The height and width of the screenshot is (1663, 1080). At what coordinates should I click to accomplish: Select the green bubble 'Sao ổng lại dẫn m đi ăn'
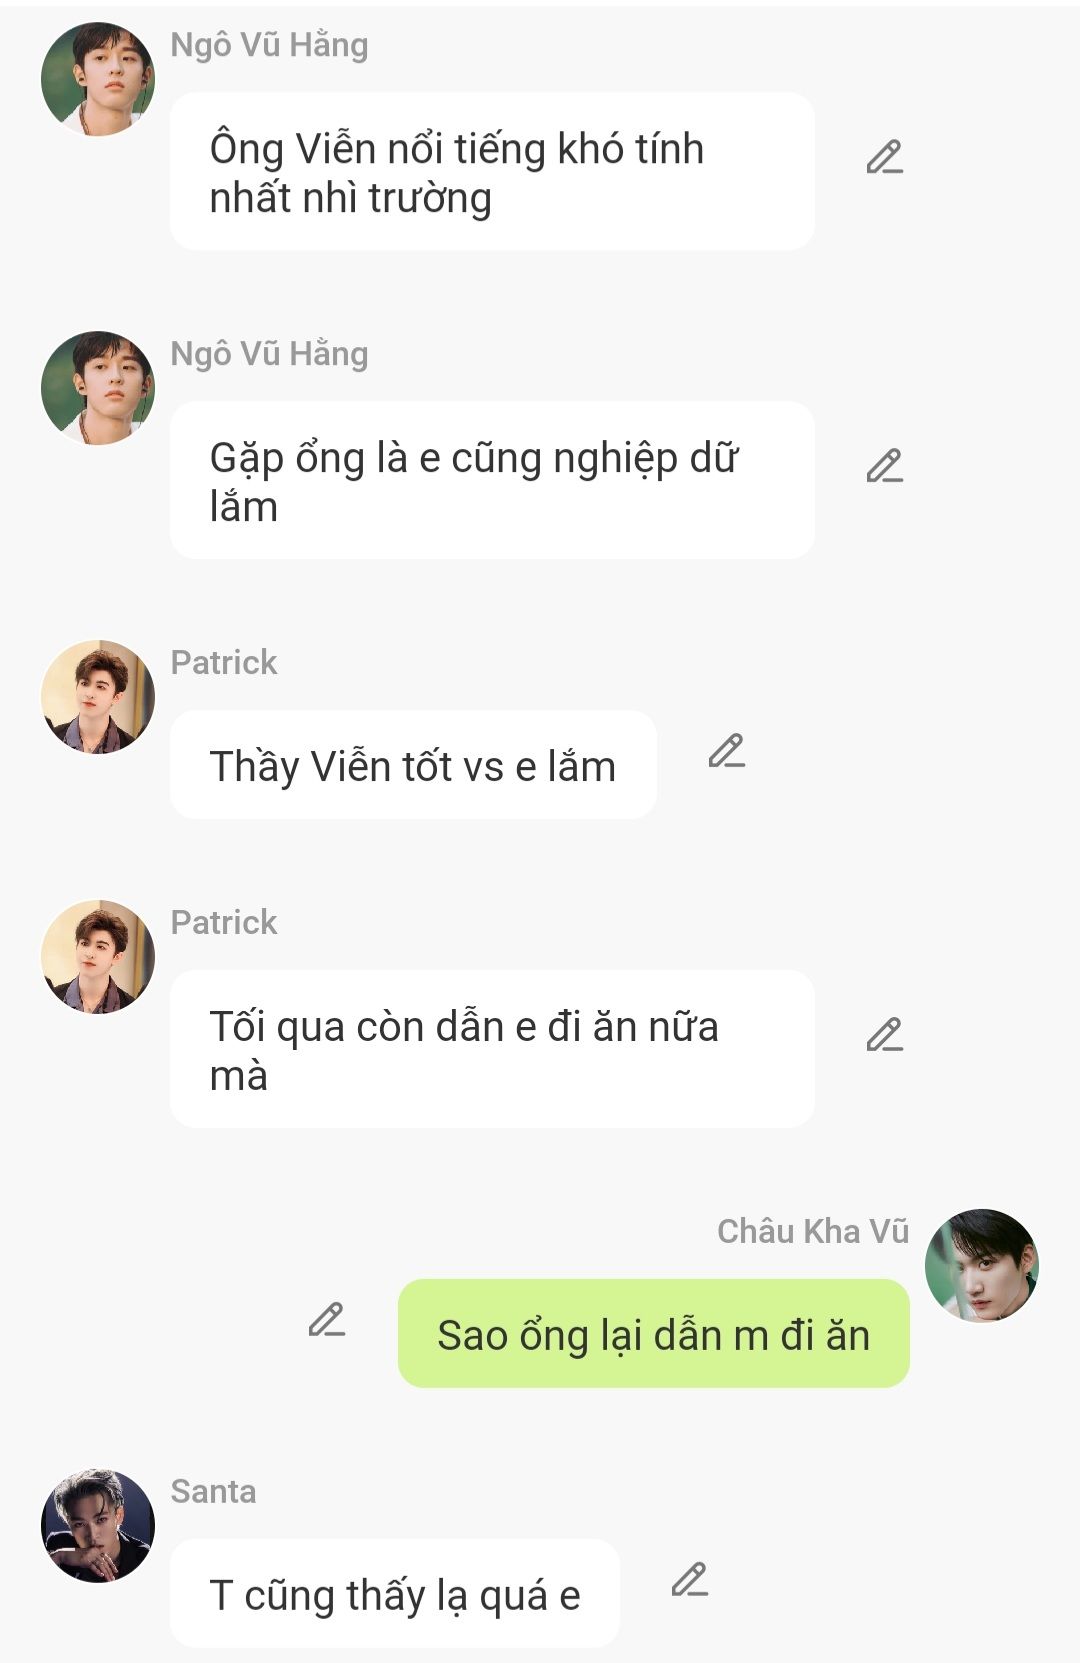pyautogui.click(x=654, y=1333)
